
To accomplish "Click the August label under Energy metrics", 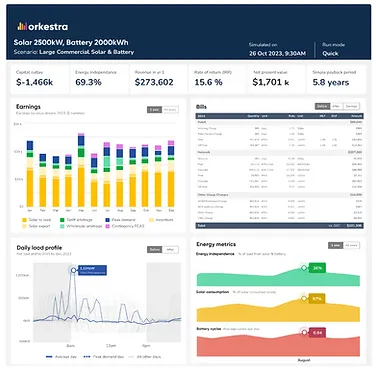I will click(x=304, y=360).
